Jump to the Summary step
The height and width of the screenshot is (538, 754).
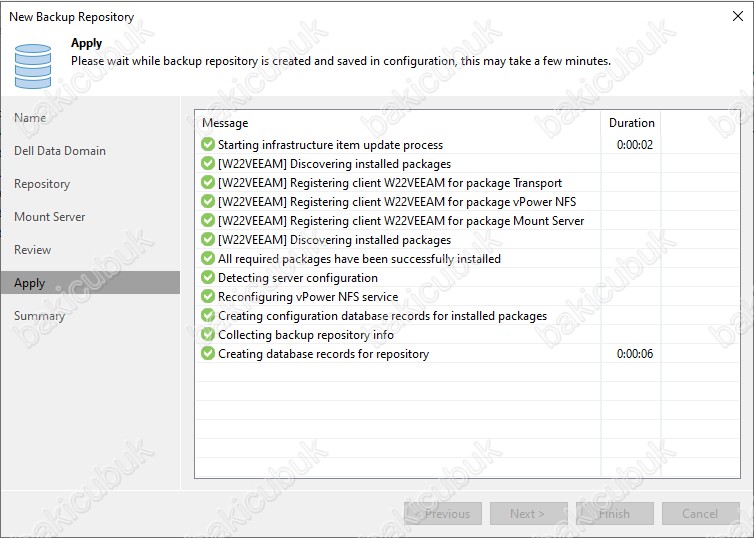coord(39,316)
